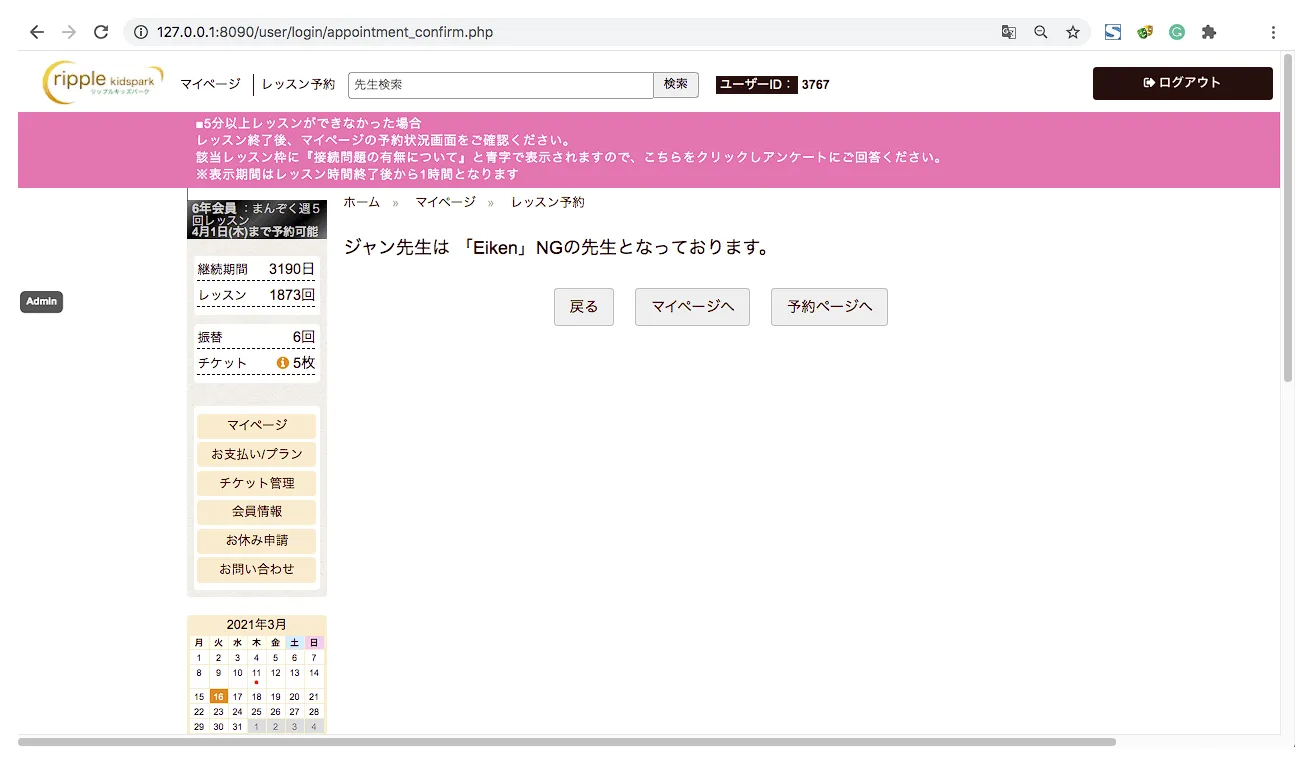Reload the page with the refresh icon
Image resolution: width=1315 pixels, height=768 pixels.
101,32
